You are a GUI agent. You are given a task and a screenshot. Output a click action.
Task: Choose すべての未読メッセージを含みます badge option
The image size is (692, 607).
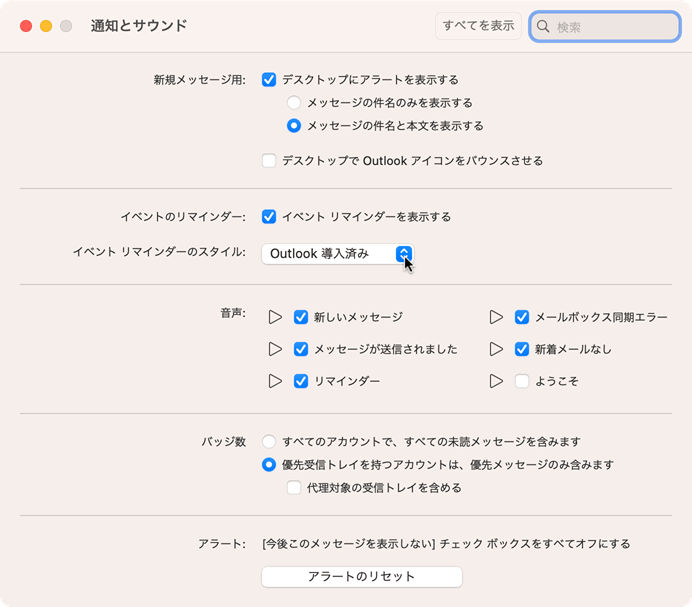(269, 441)
